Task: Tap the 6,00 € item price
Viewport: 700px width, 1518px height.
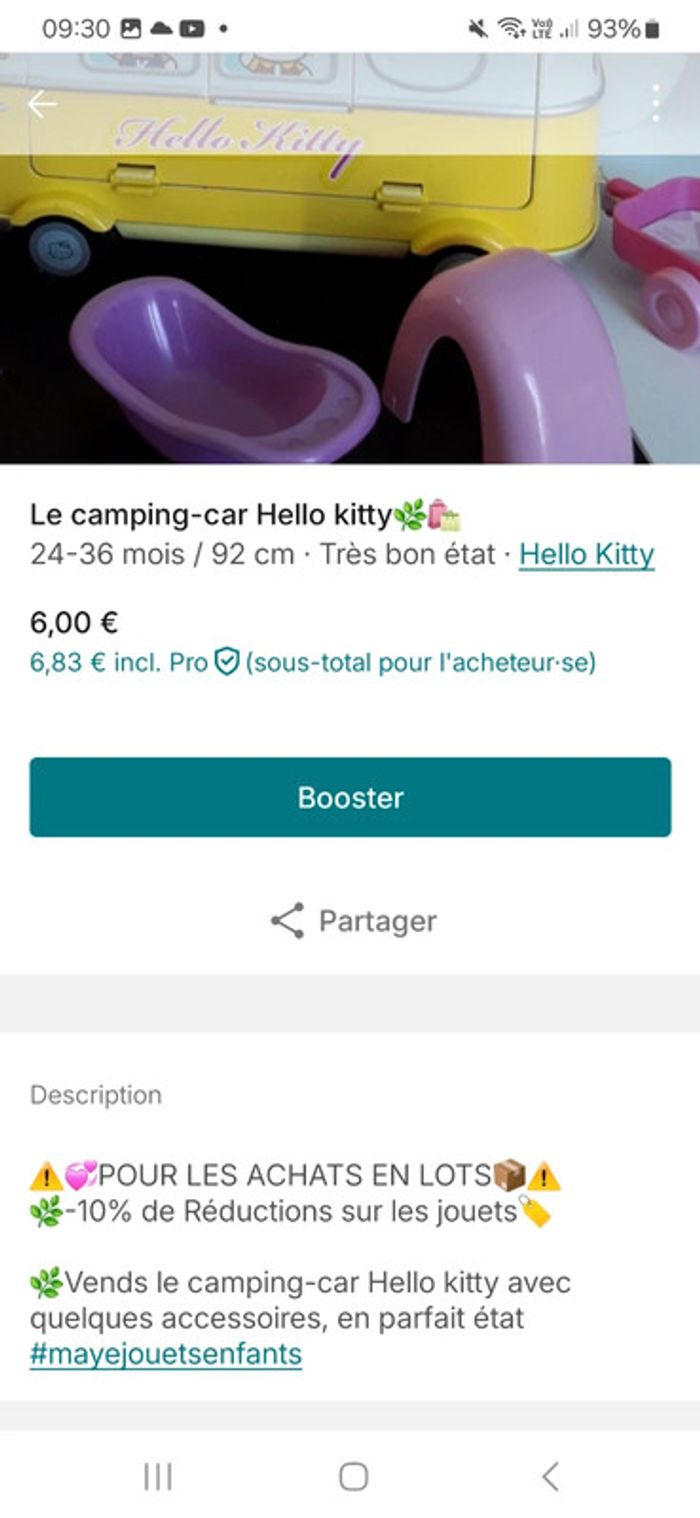Action: pos(74,622)
